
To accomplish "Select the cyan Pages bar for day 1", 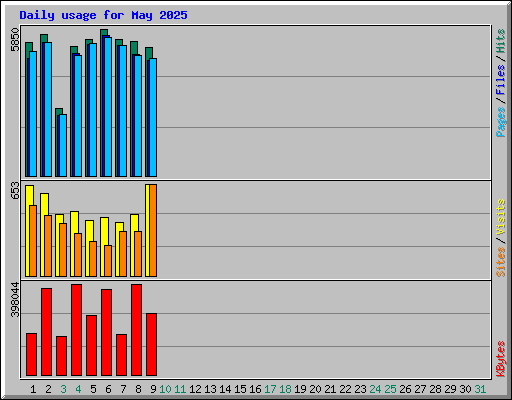I will coord(33,114).
